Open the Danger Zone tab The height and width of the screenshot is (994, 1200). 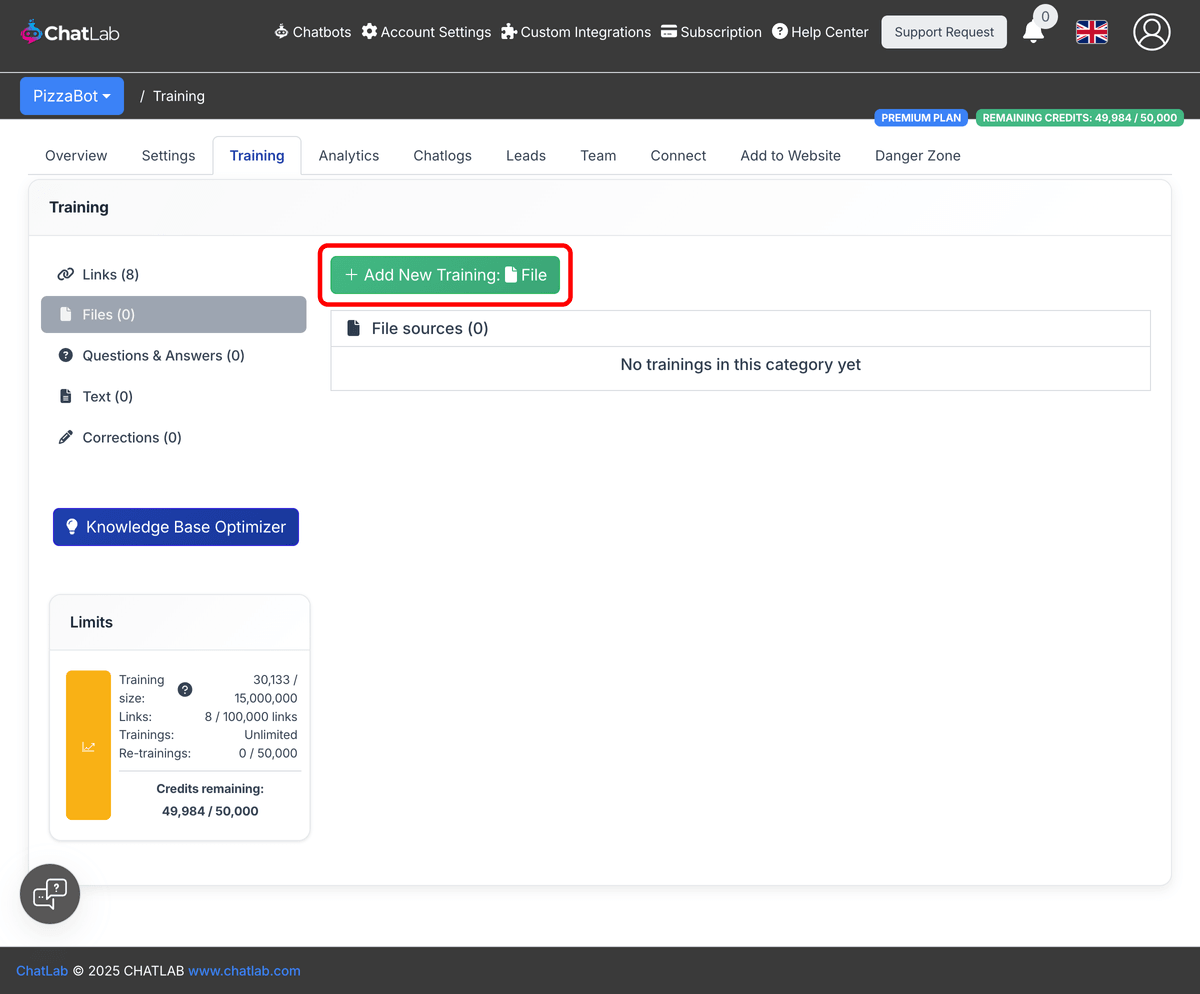917,155
